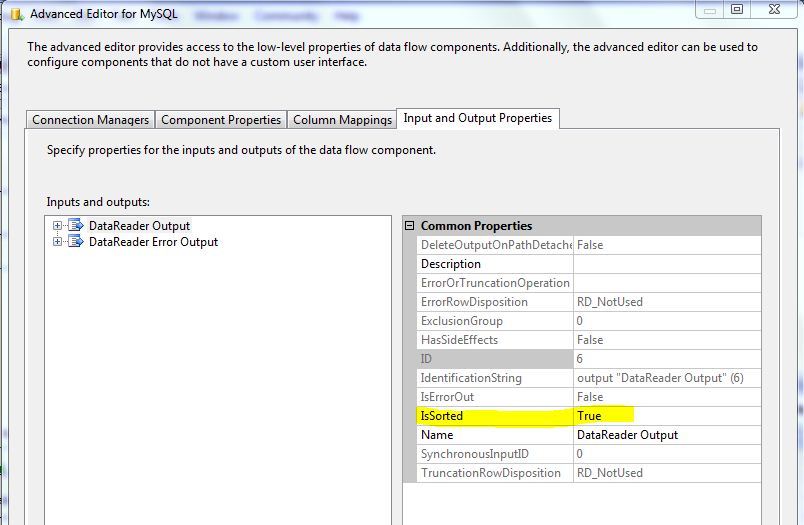Viewport: 804px width, 525px height.
Task: Select the ID property row label
Action: coord(495,359)
